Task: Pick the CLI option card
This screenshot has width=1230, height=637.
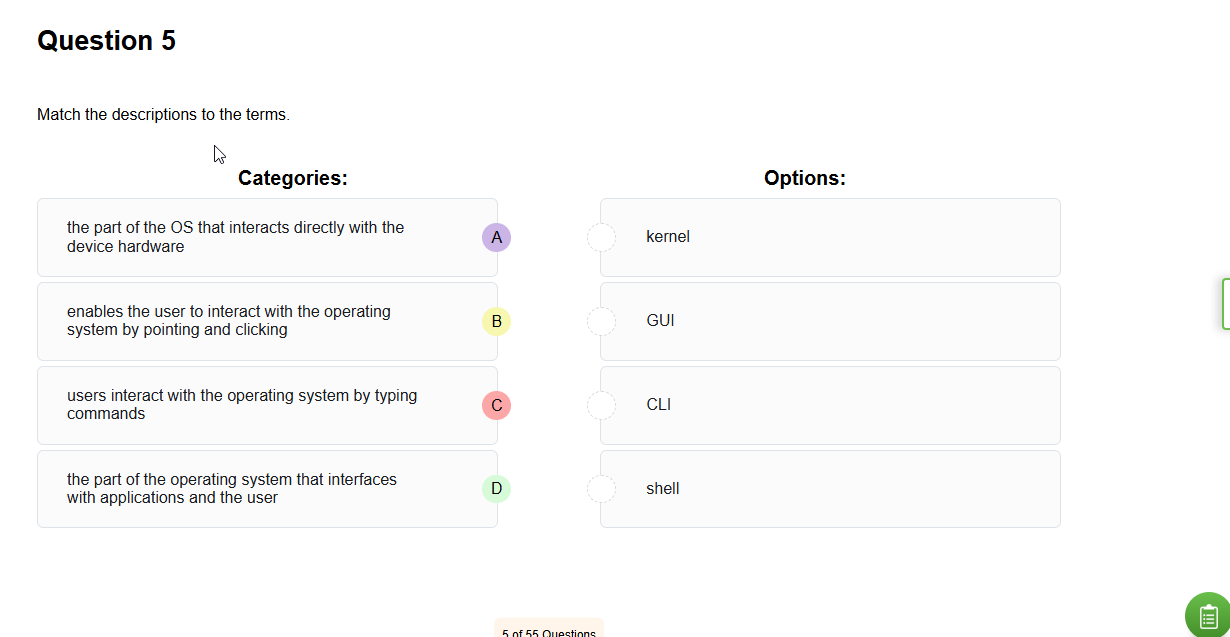Action: coord(830,405)
